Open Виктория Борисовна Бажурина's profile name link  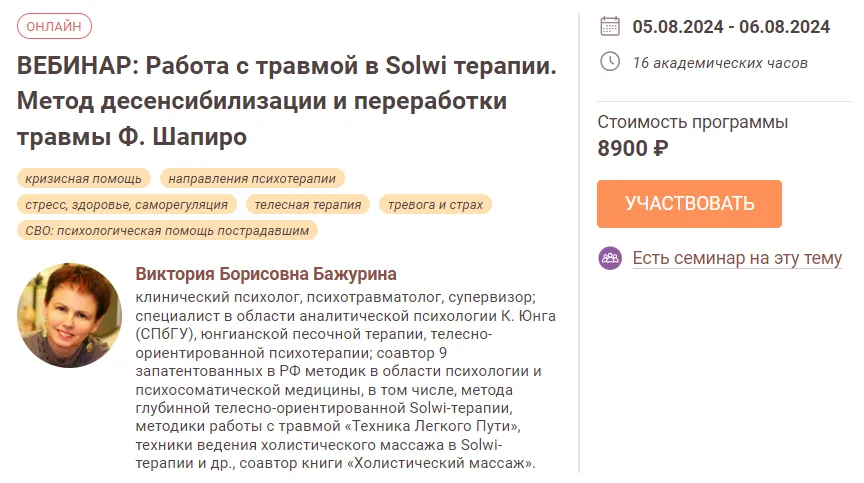tap(266, 273)
